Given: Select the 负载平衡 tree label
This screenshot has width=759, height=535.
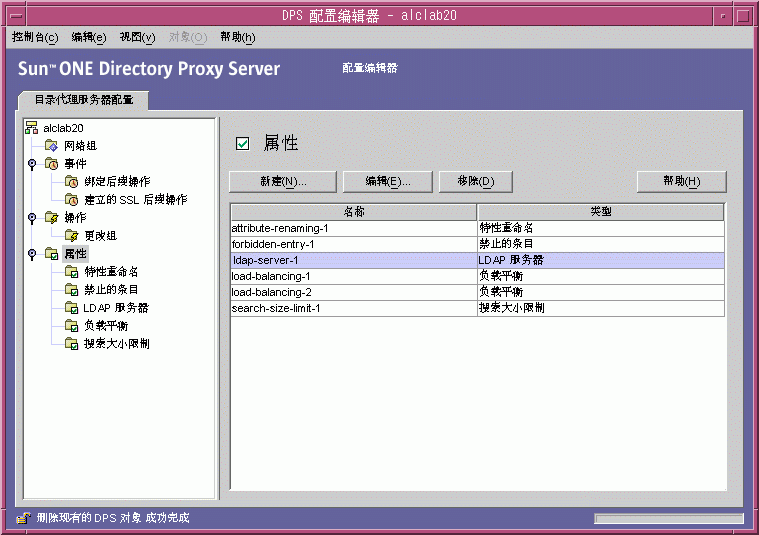Looking at the screenshot, I should (106, 325).
